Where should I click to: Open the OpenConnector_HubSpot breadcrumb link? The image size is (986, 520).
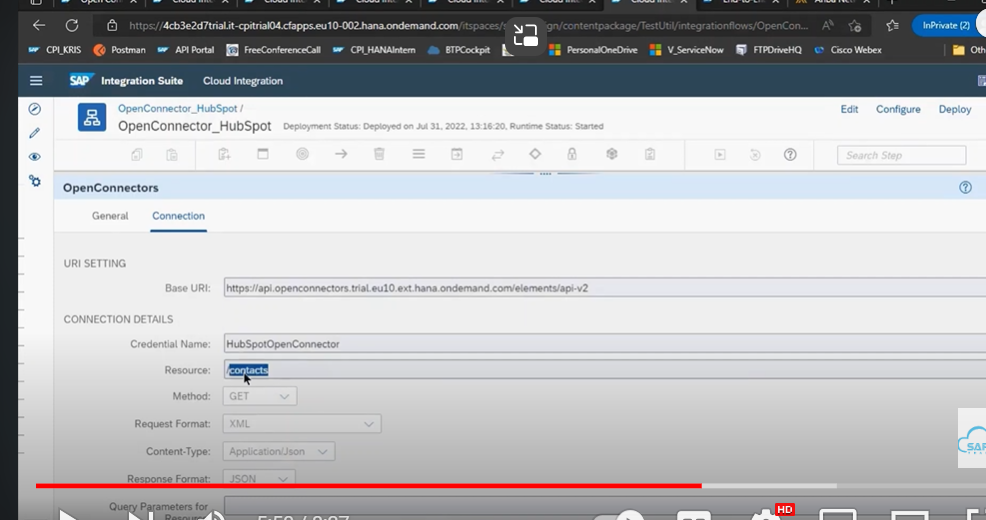tap(177, 108)
